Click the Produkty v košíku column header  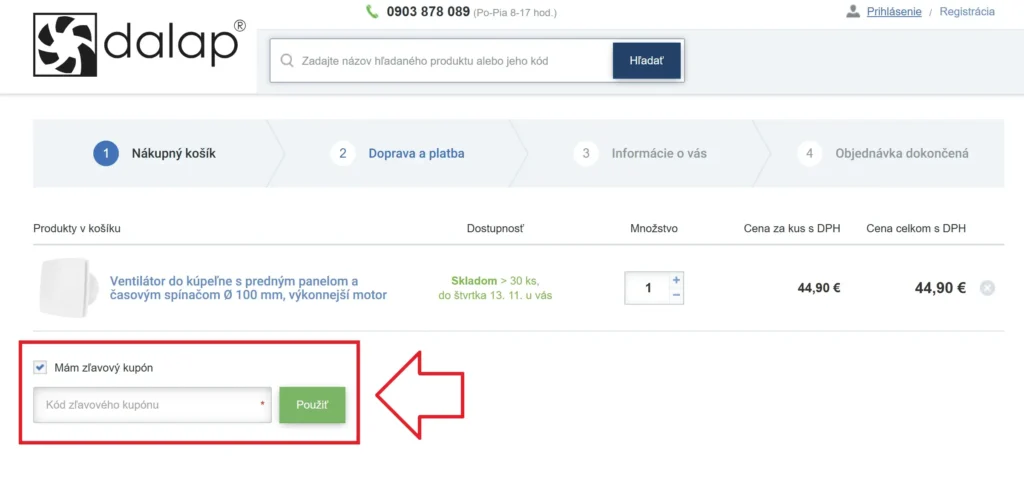pyautogui.click(x=77, y=229)
